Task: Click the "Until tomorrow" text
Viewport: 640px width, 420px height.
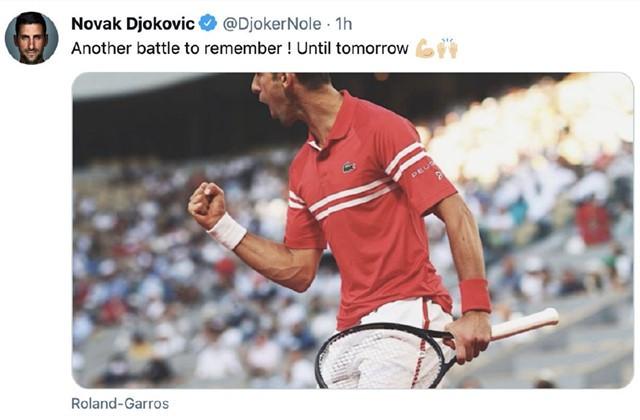Action: [353, 49]
